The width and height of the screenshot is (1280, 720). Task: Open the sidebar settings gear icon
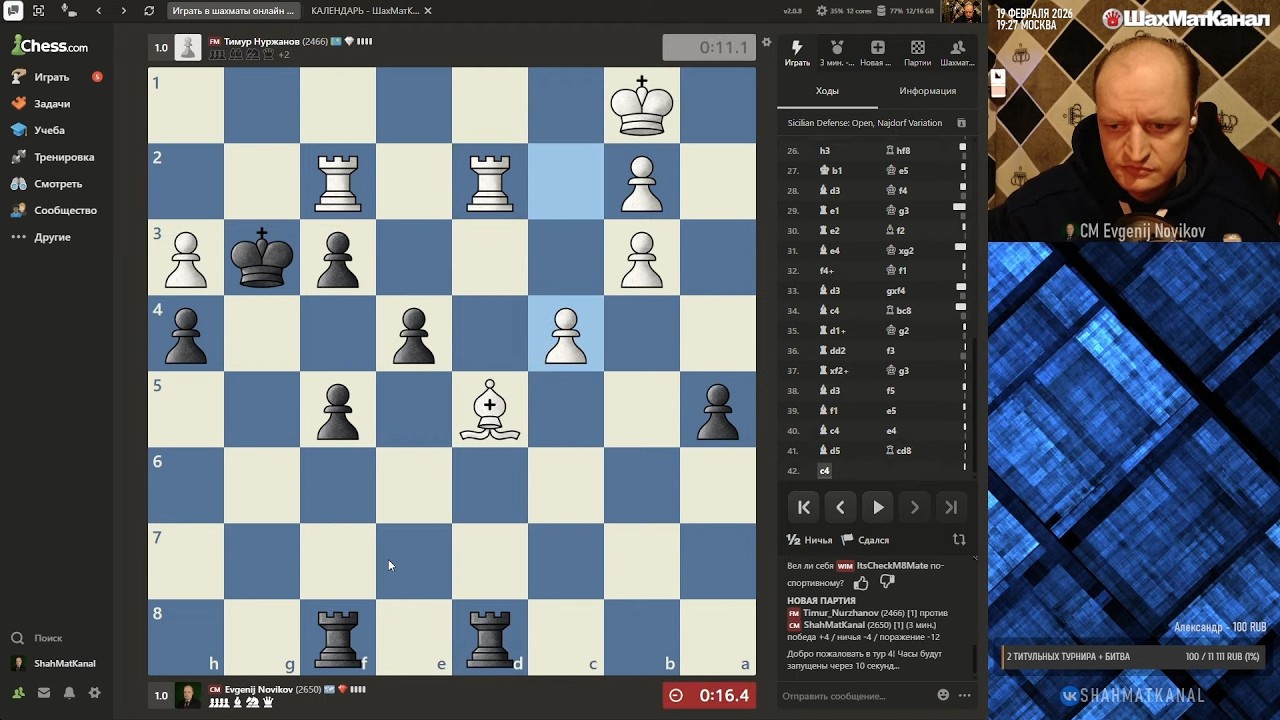point(94,692)
